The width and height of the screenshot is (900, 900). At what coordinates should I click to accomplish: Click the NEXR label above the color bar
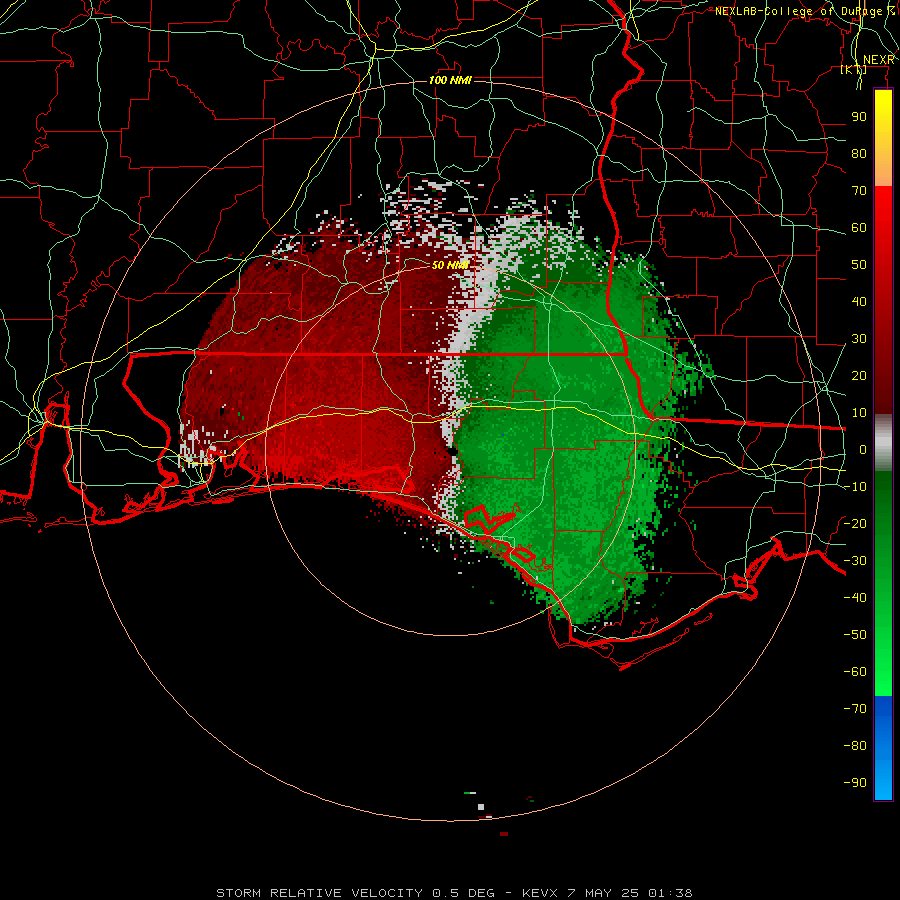[x=879, y=60]
